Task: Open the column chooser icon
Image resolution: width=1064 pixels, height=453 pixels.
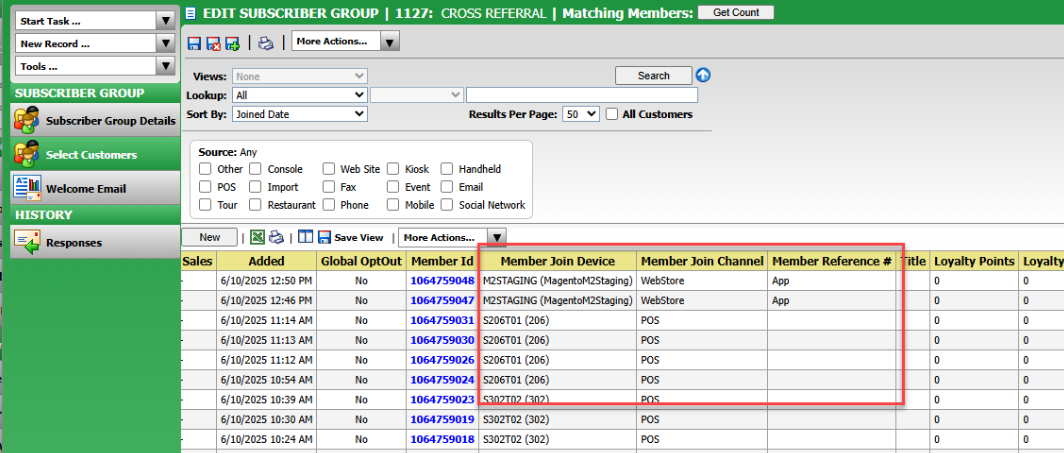Action: 306,237
